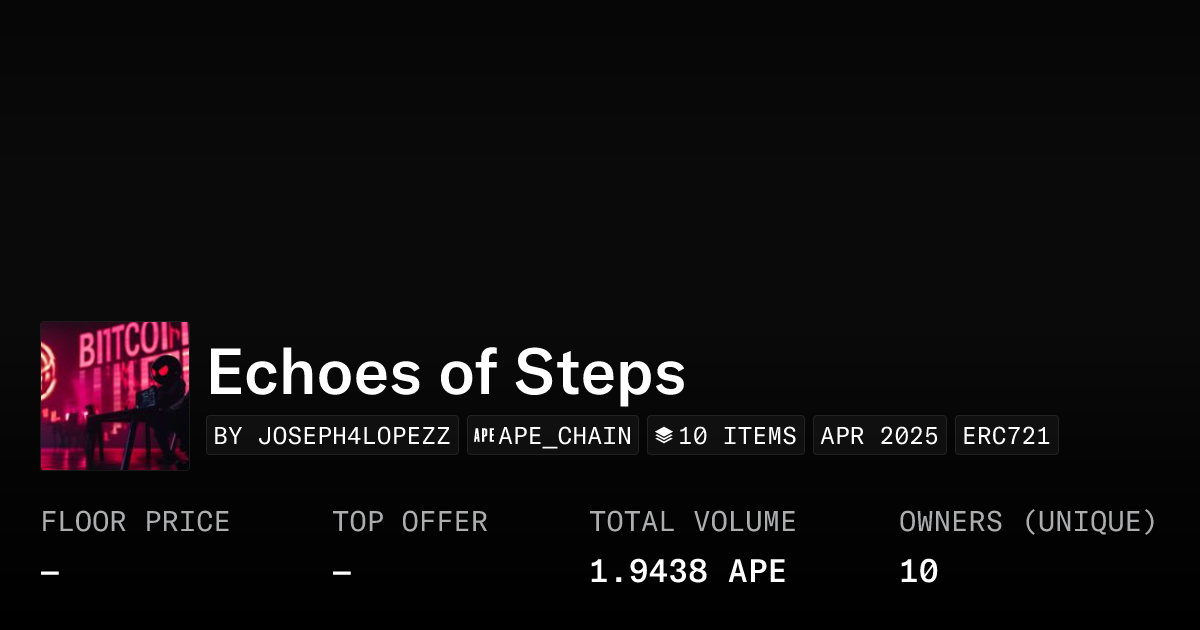Open the Echoes of Steps collection title

point(446,373)
